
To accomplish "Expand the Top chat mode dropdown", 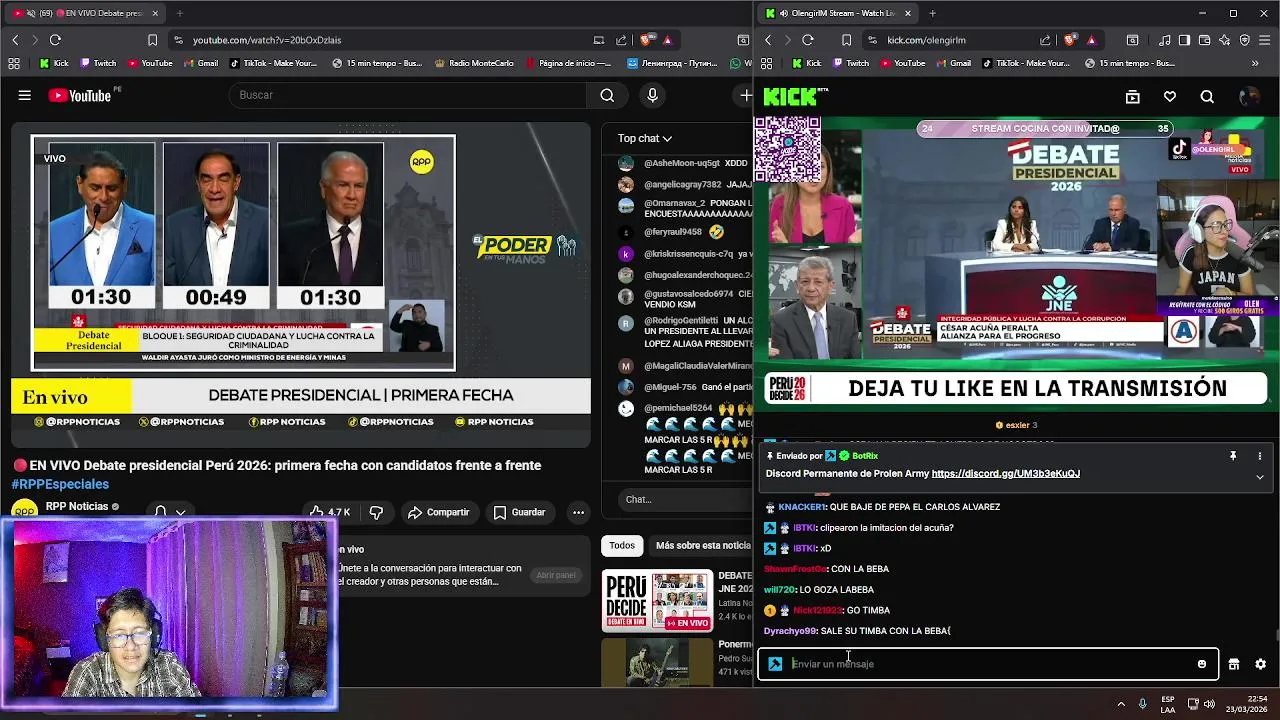I will [645, 138].
